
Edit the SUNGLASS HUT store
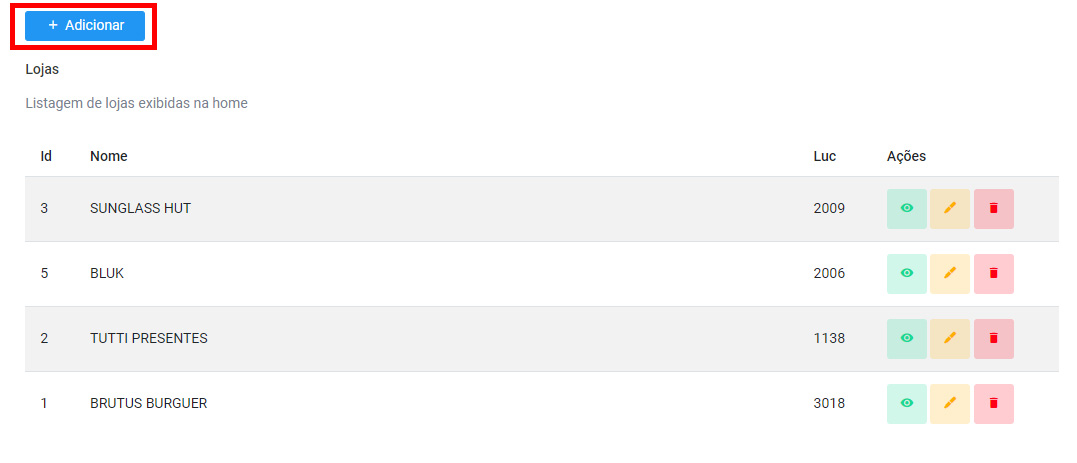(x=950, y=209)
